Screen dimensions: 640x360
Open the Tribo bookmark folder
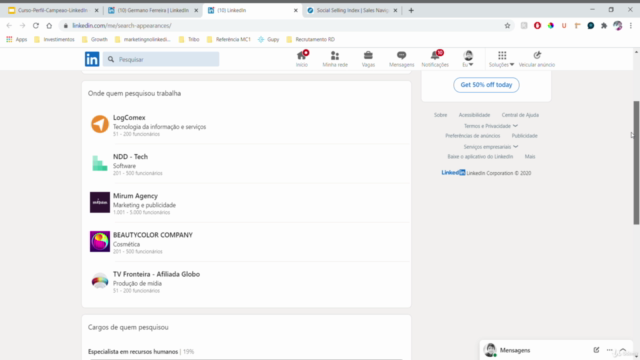pyautogui.click(x=189, y=40)
